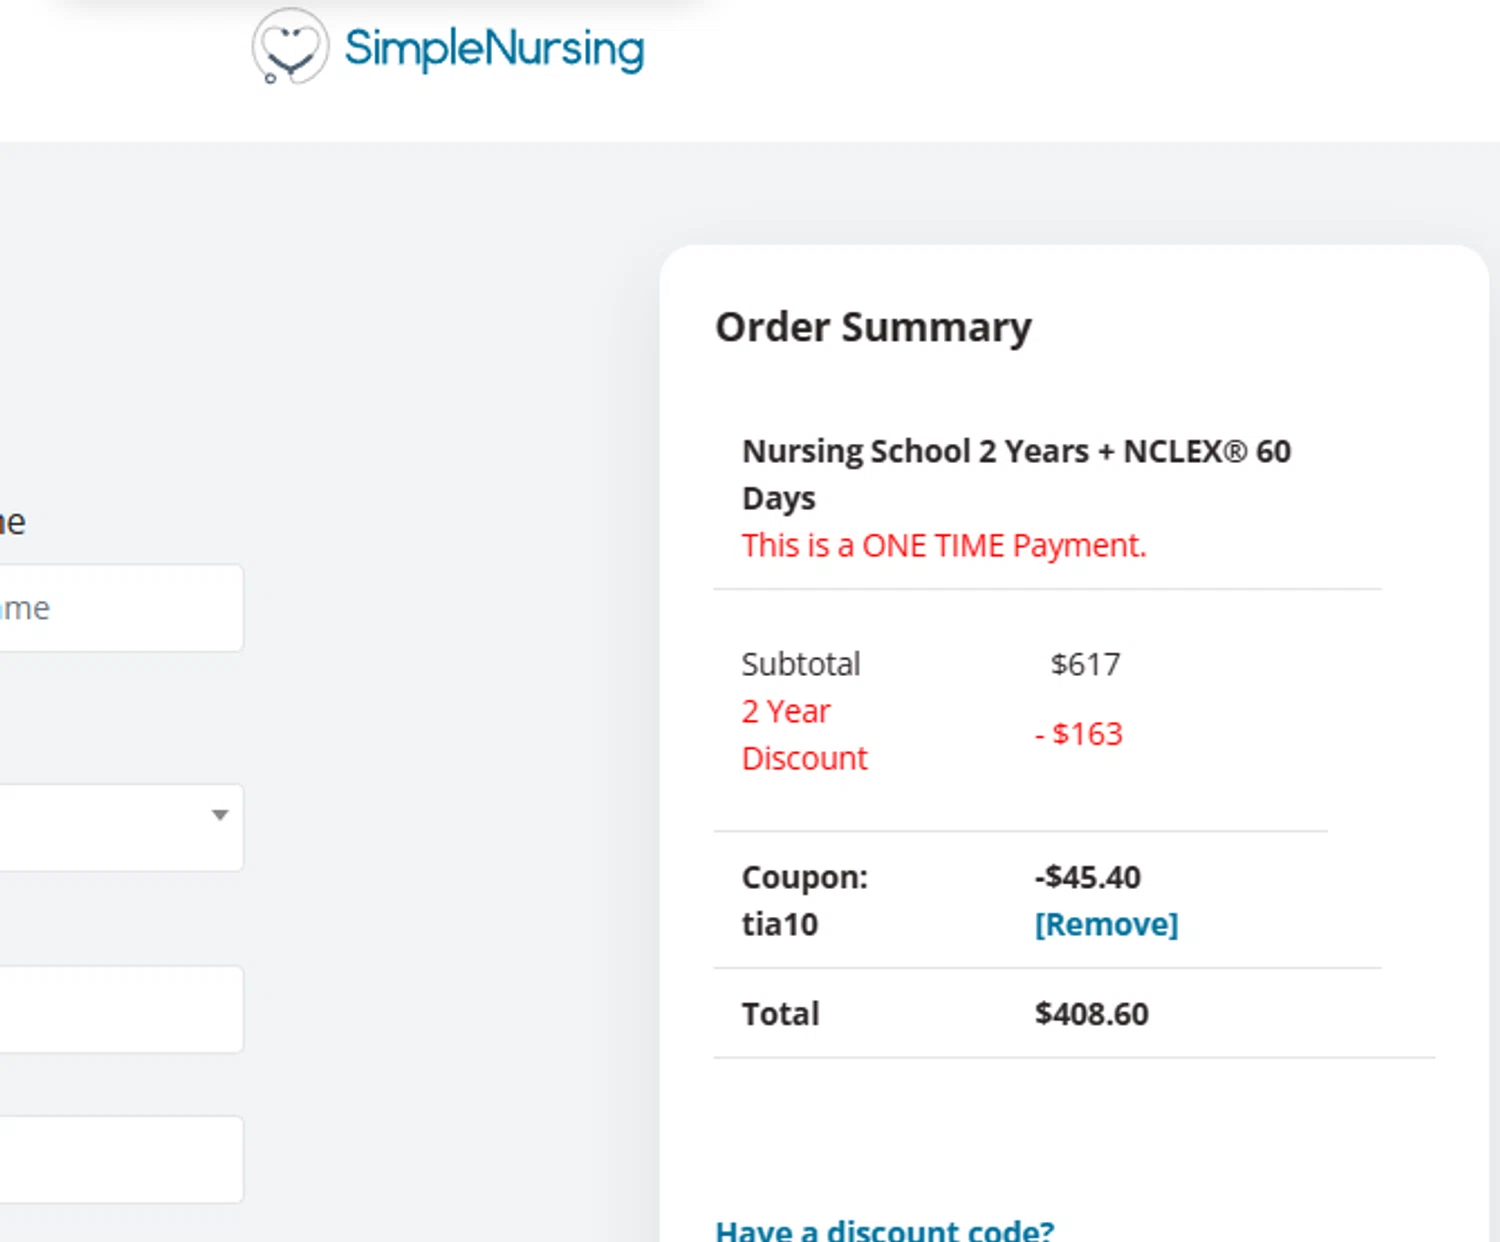The image size is (1500, 1242).
Task: Select the Order Summary heading
Action: pyautogui.click(x=873, y=327)
